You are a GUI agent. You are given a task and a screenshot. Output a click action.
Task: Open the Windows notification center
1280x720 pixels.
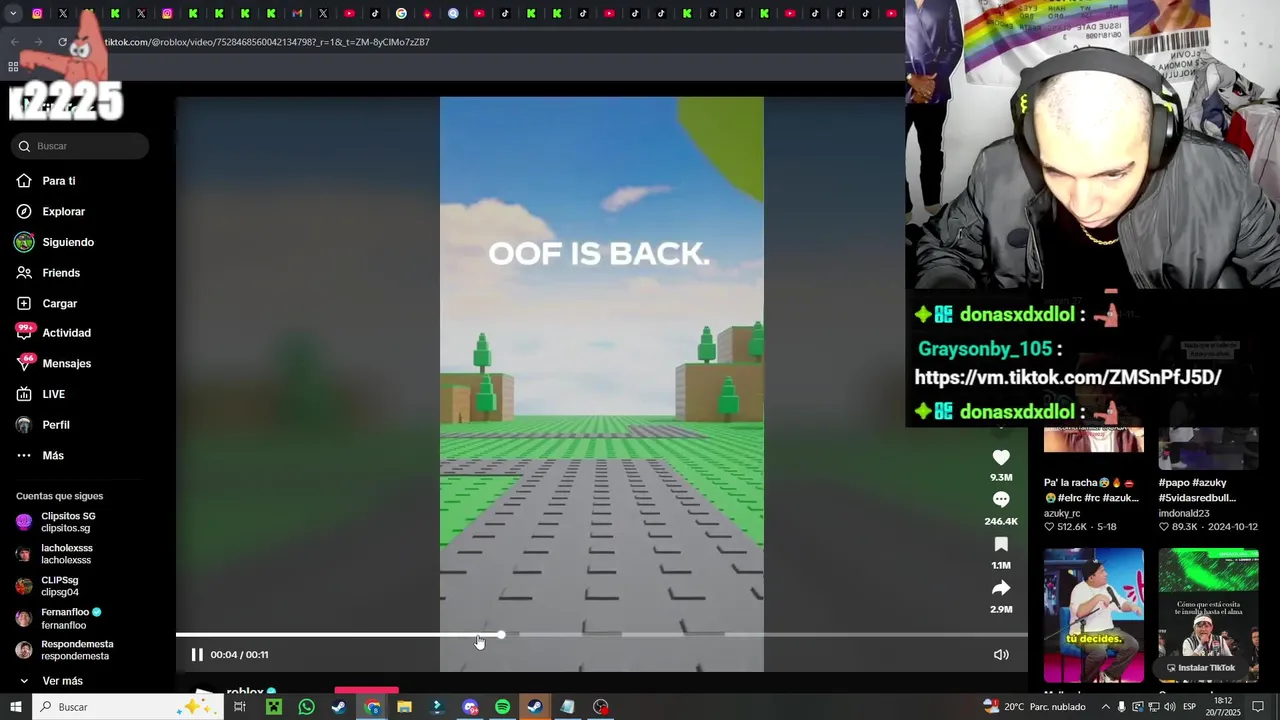point(1258,707)
